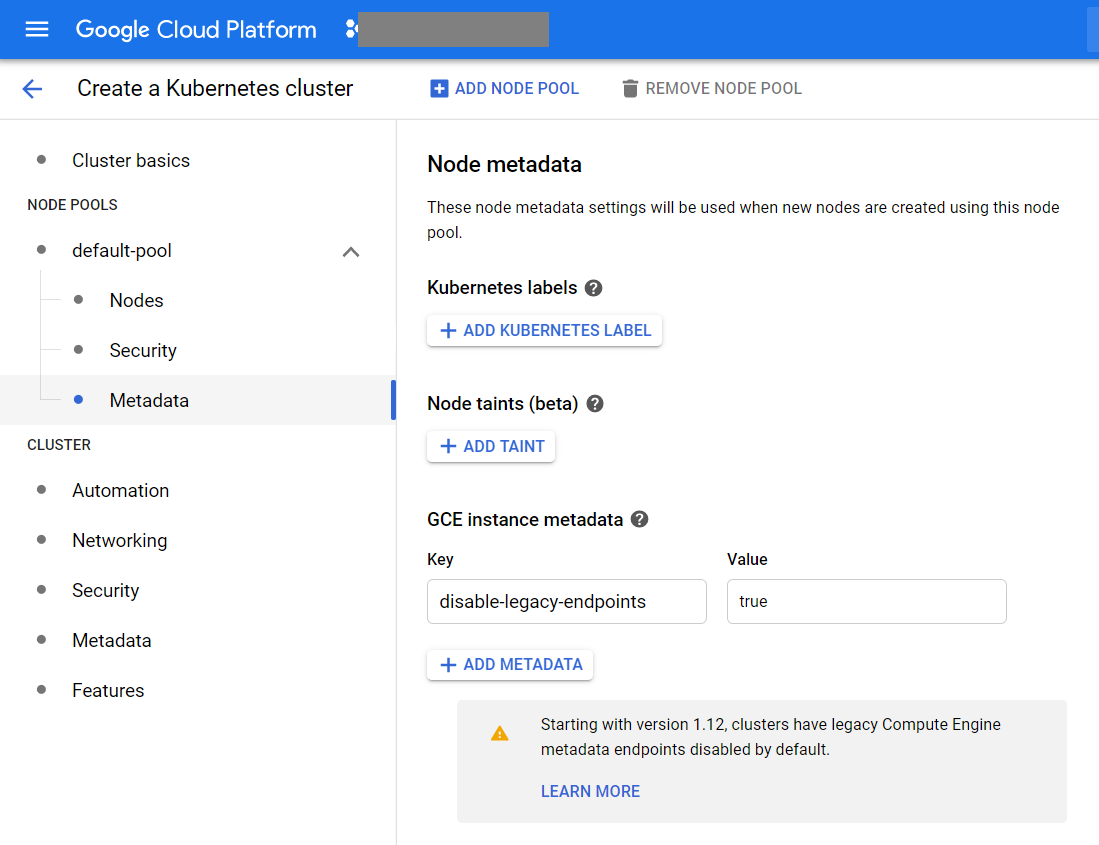Click the Remove Node Pool label
This screenshot has width=1099, height=845.
pos(723,88)
